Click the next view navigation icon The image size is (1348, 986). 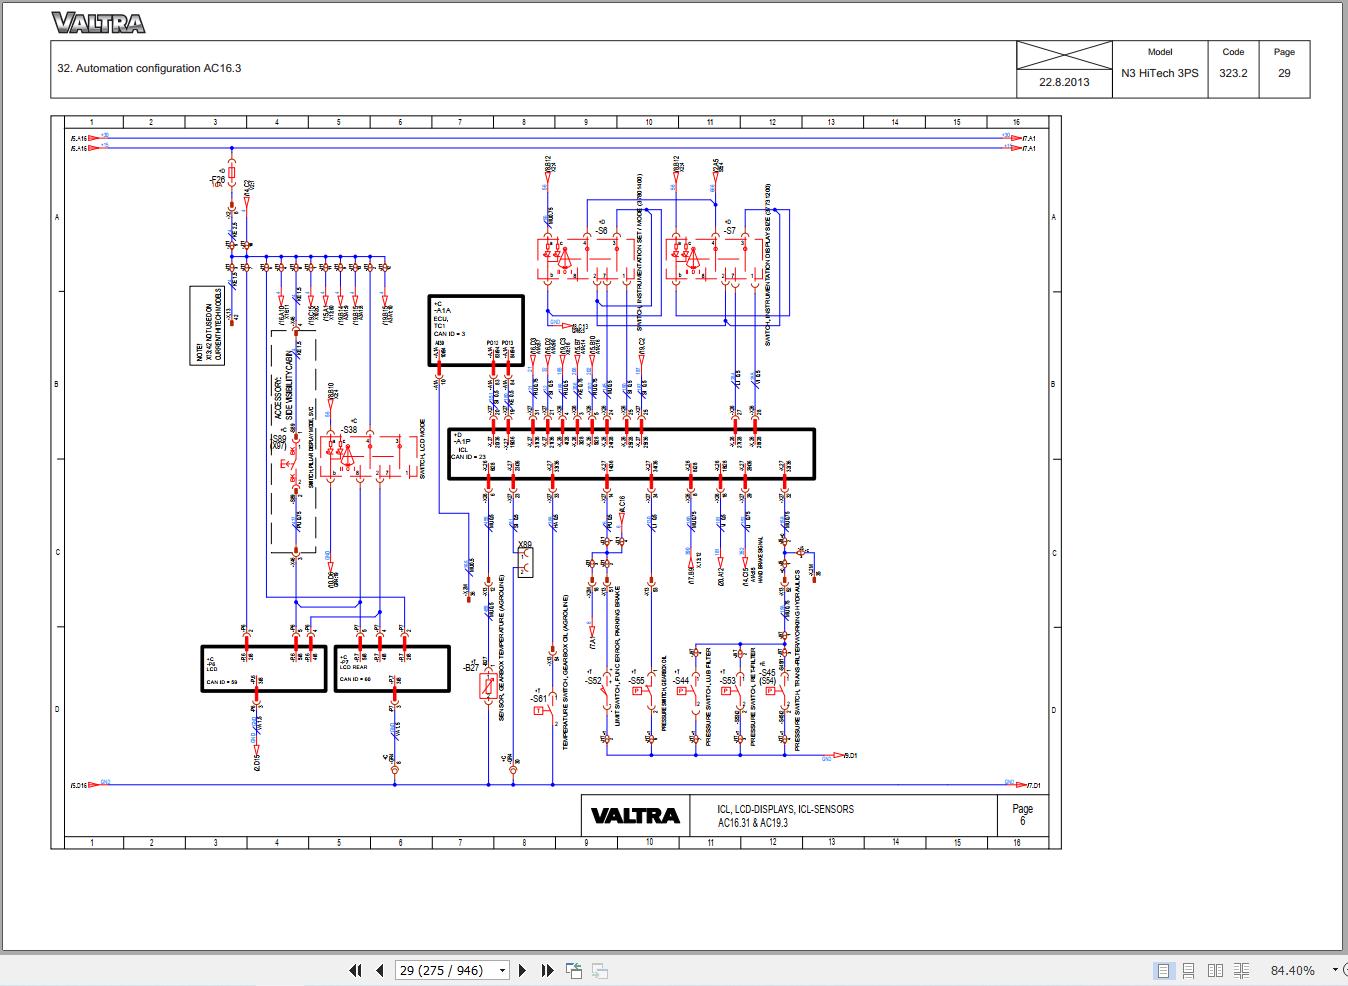(600, 970)
